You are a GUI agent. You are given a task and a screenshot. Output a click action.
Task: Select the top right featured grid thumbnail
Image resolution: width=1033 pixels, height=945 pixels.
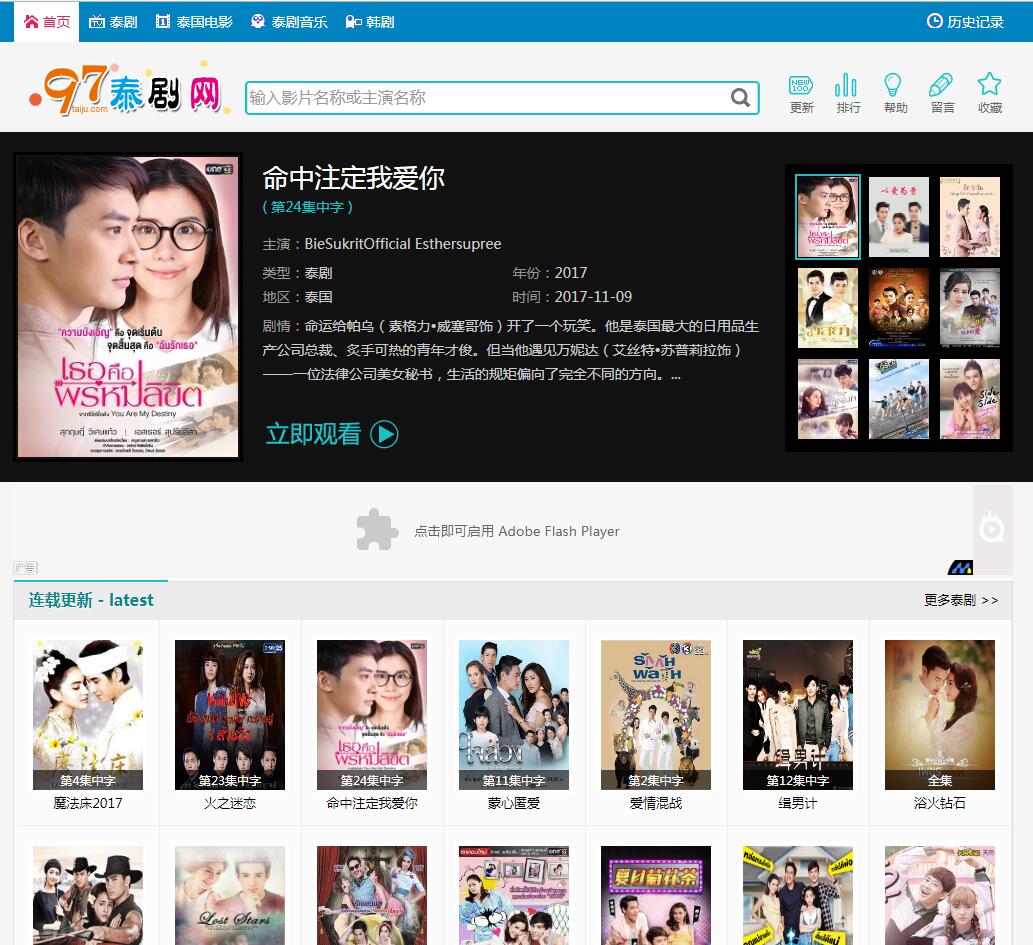(x=969, y=216)
